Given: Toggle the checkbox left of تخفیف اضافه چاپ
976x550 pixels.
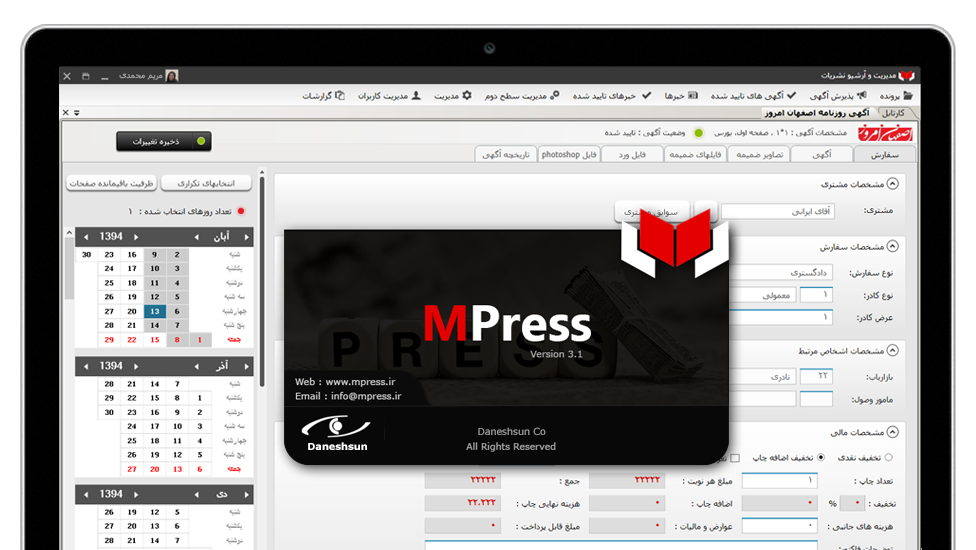Looking at the screenshot, I should tap(735, 458).
